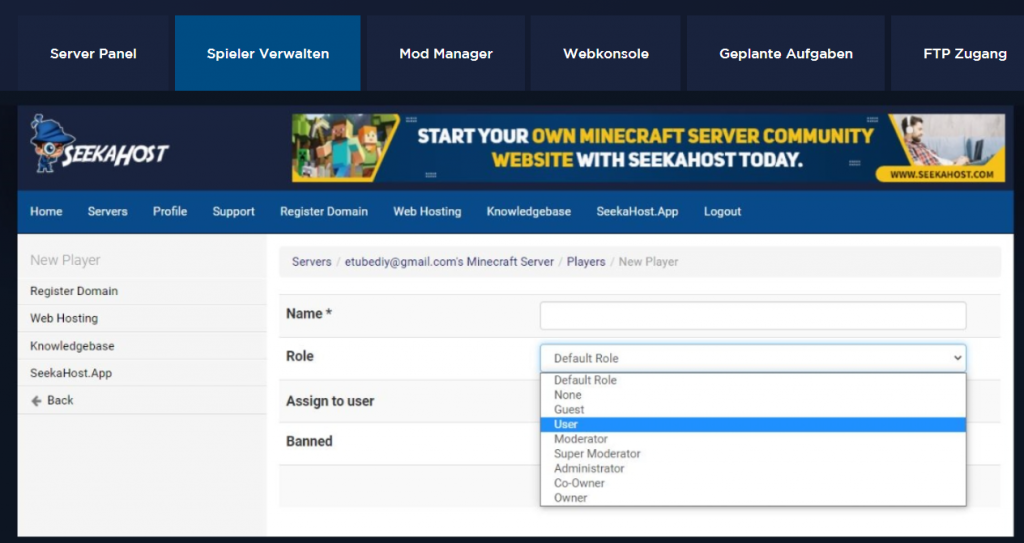Go to the Webkonsole tab
Screen dimensions: 1024x543
point(605,54)
